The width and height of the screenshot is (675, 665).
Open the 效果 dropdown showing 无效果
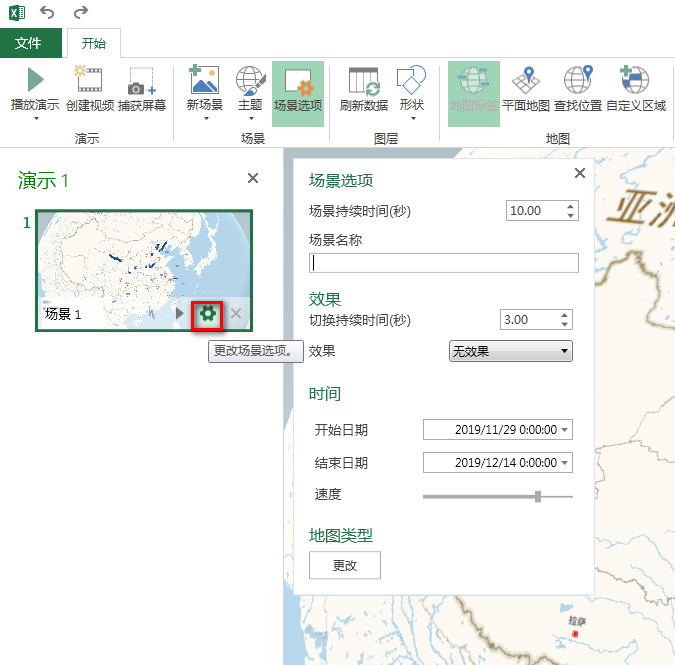511,351
